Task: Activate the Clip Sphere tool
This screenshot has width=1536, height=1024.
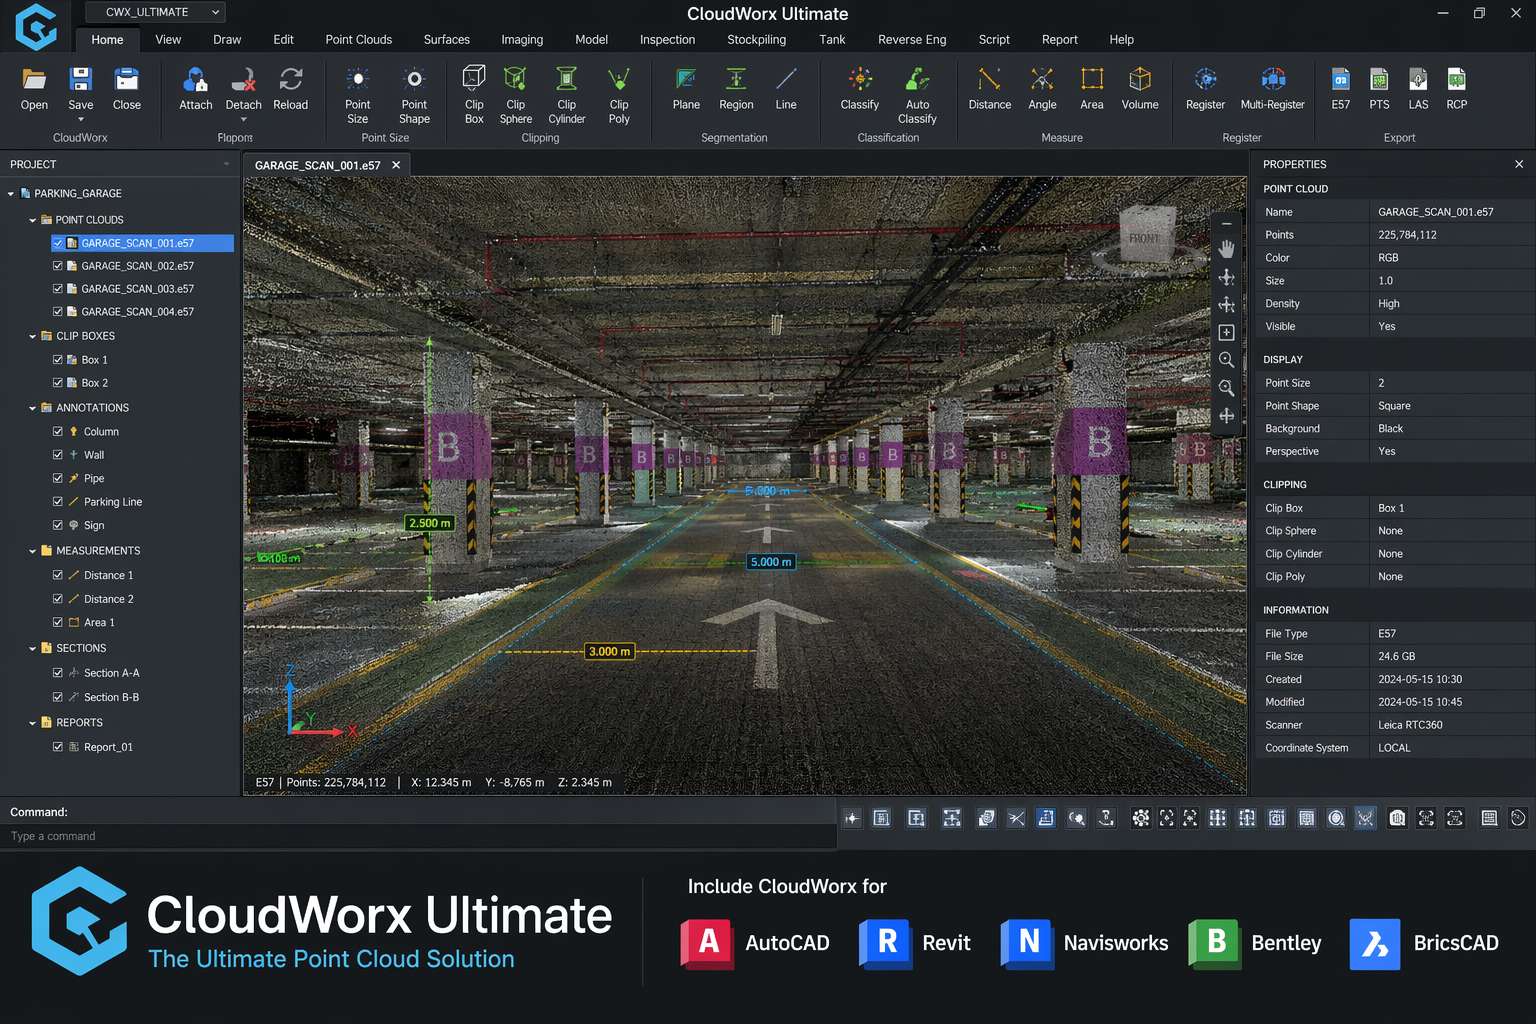Action: (516, 96)
